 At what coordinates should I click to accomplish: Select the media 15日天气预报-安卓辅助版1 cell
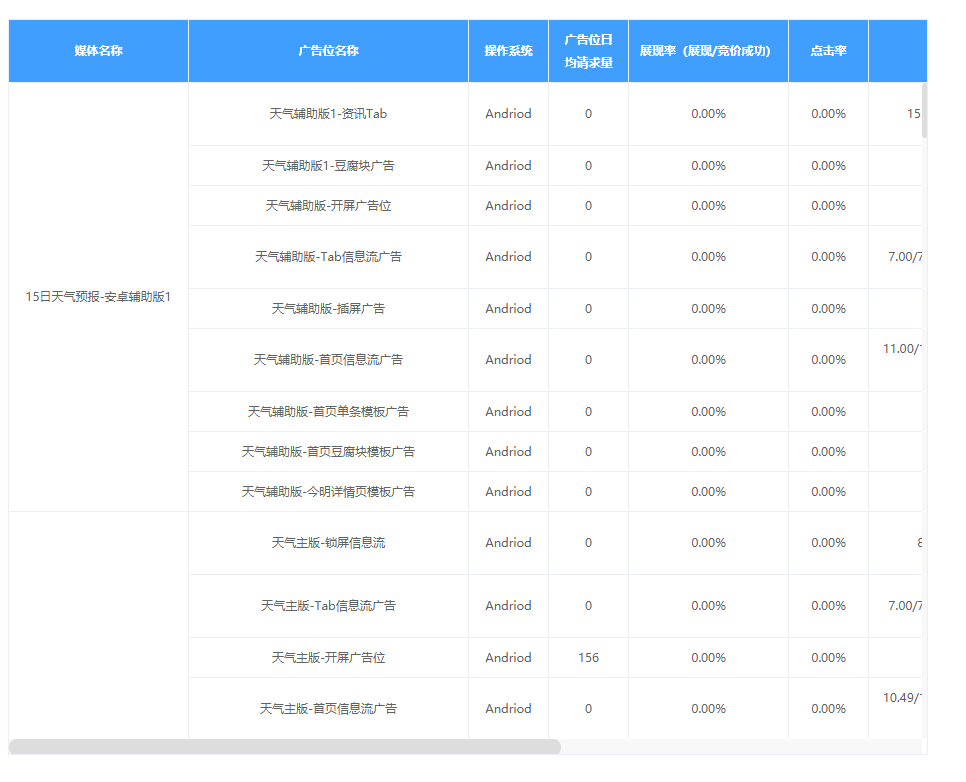click(97, 295)
